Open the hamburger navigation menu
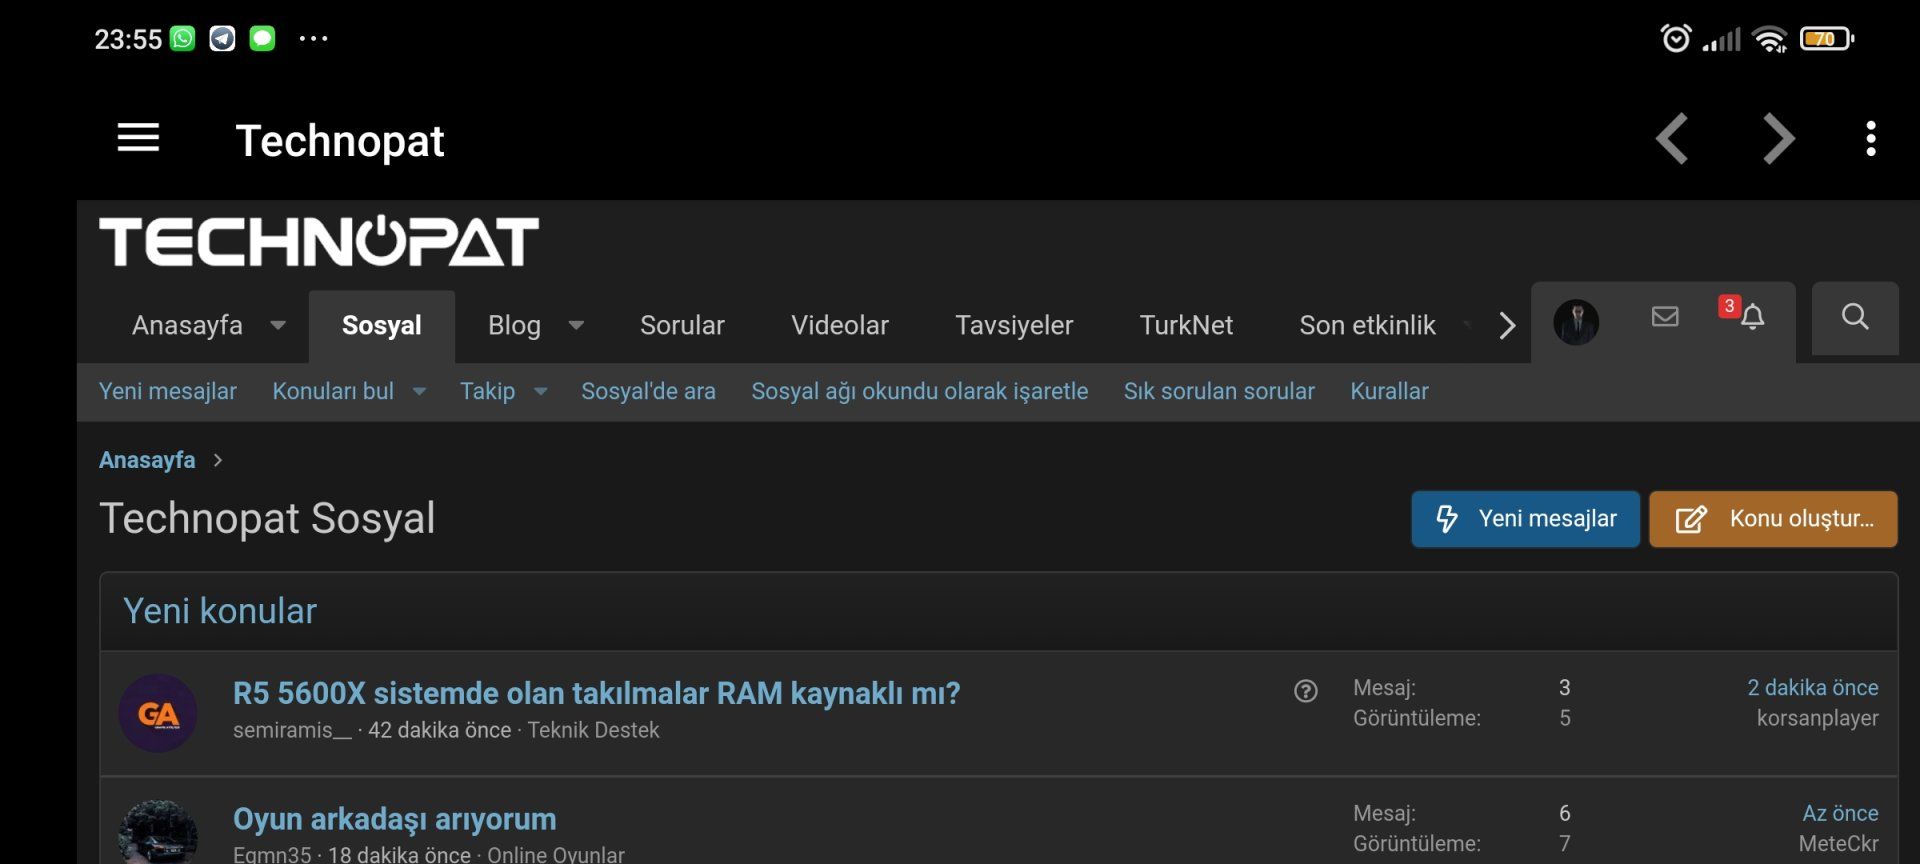The width and height of the screenshot is (1920, 864). [x=138, y=138]
